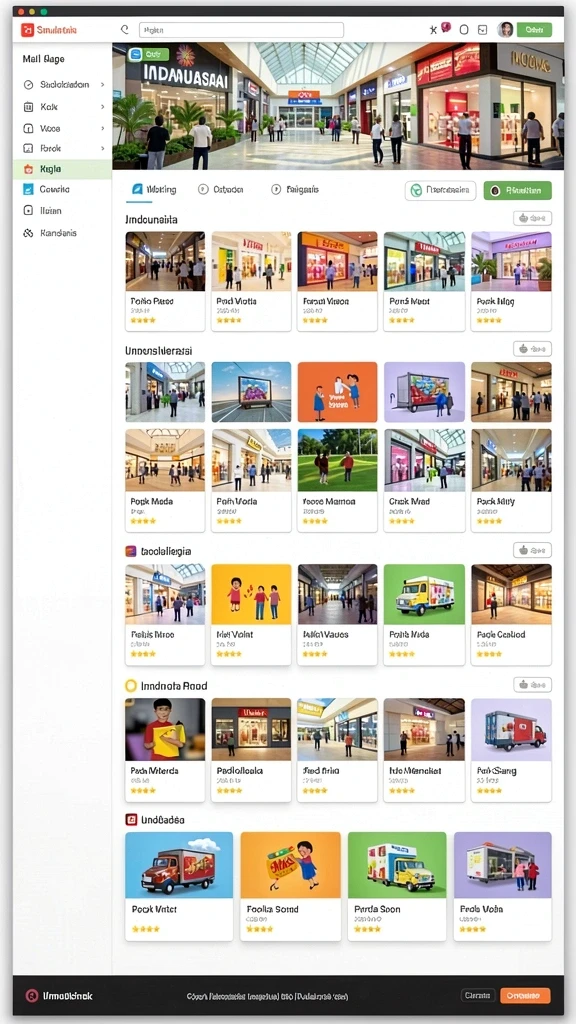Switch to the middle 'Ostaden' tab

(221, 189)
